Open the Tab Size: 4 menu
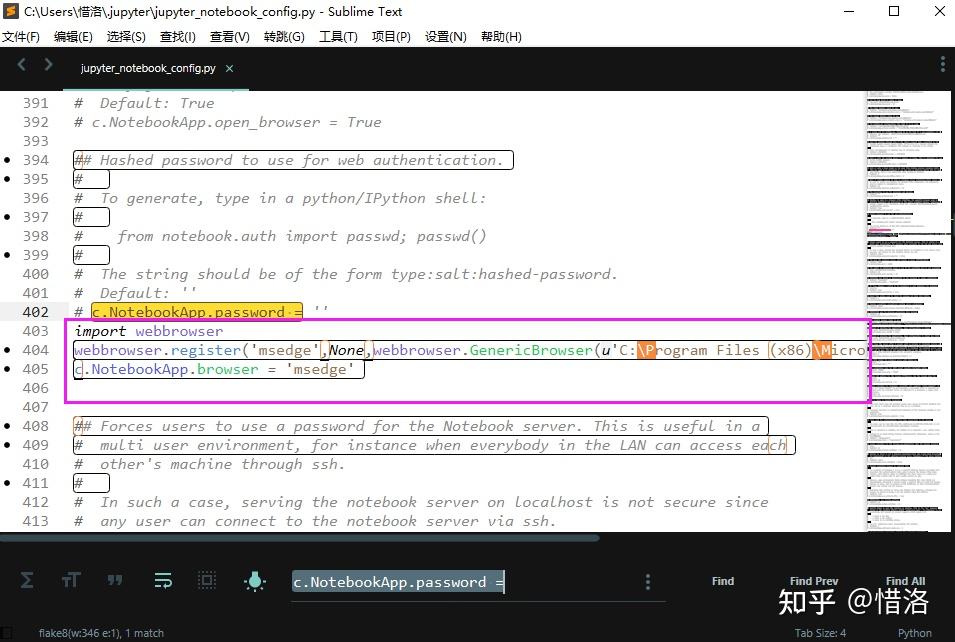This screenshot has height=642, width=955. [x=820, y=632]
